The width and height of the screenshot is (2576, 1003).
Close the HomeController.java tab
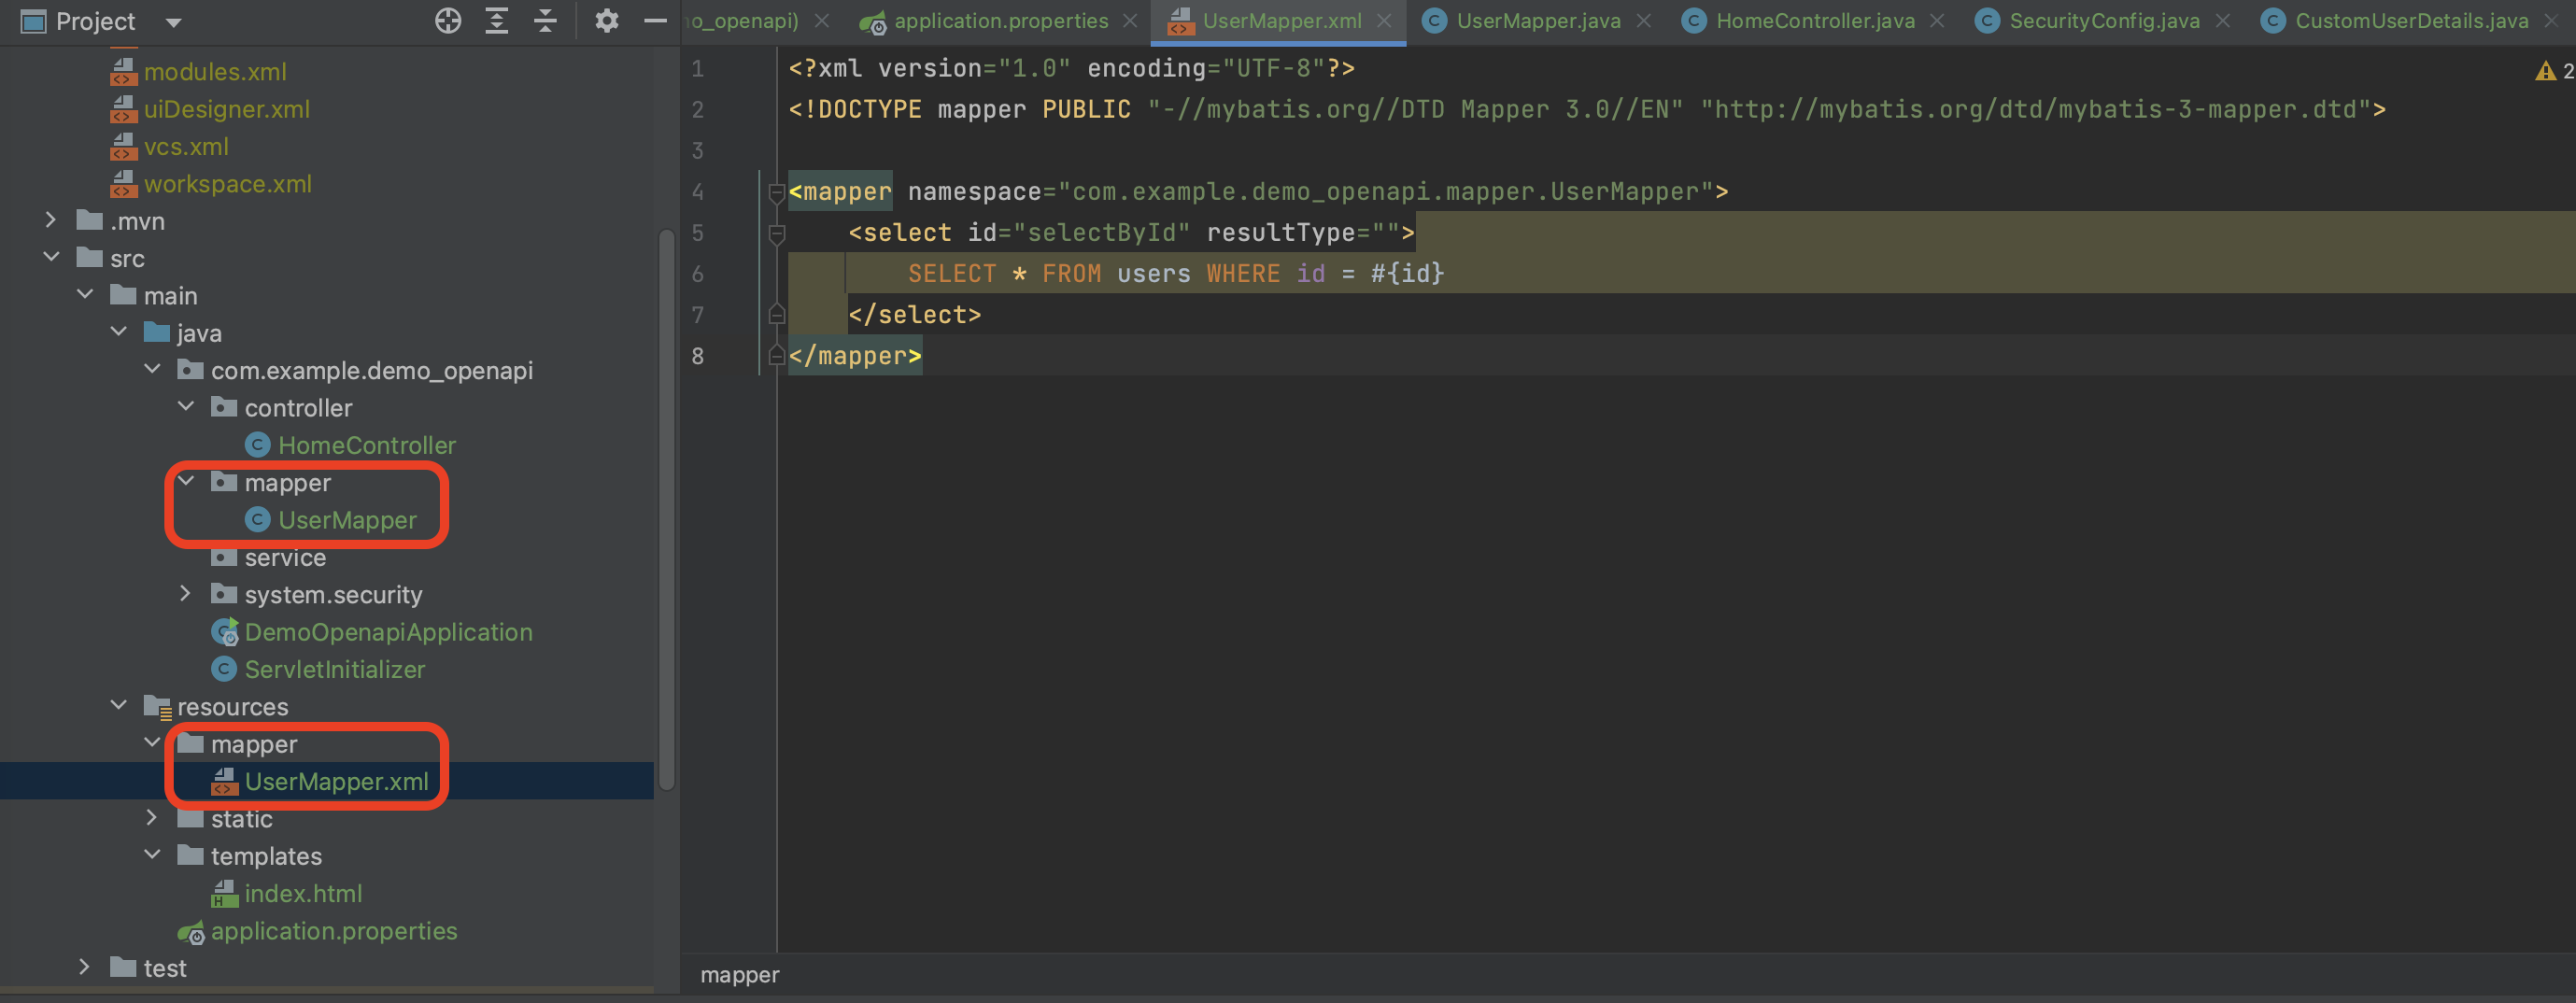tap(1937, 21)
